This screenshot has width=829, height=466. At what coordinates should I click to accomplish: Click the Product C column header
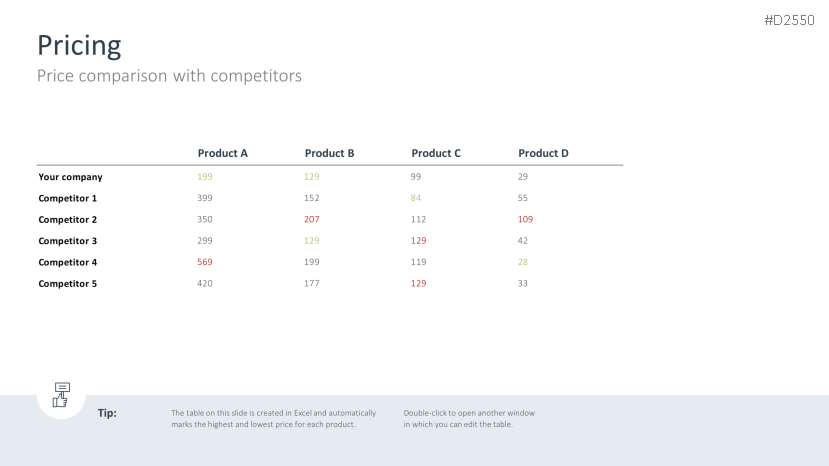(436, 153)
